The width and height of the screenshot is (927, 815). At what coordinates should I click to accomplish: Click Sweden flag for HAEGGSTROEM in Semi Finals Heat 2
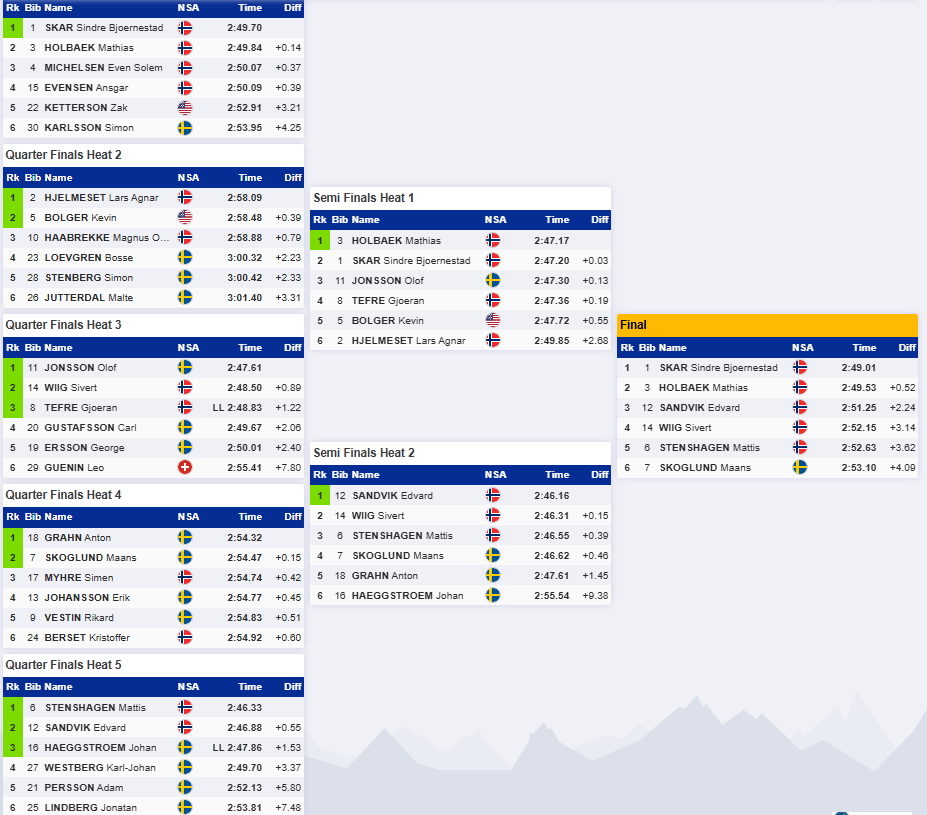(492, 595)
